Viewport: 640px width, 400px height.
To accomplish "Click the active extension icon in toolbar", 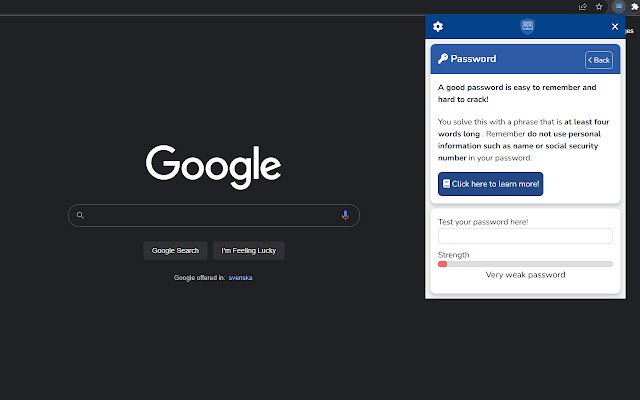I will pyautogui.click(x=619, y=7).
